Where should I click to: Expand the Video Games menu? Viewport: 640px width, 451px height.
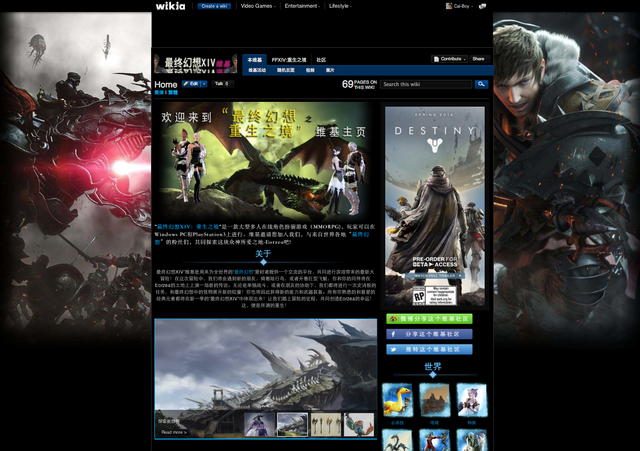pos(258,6)
